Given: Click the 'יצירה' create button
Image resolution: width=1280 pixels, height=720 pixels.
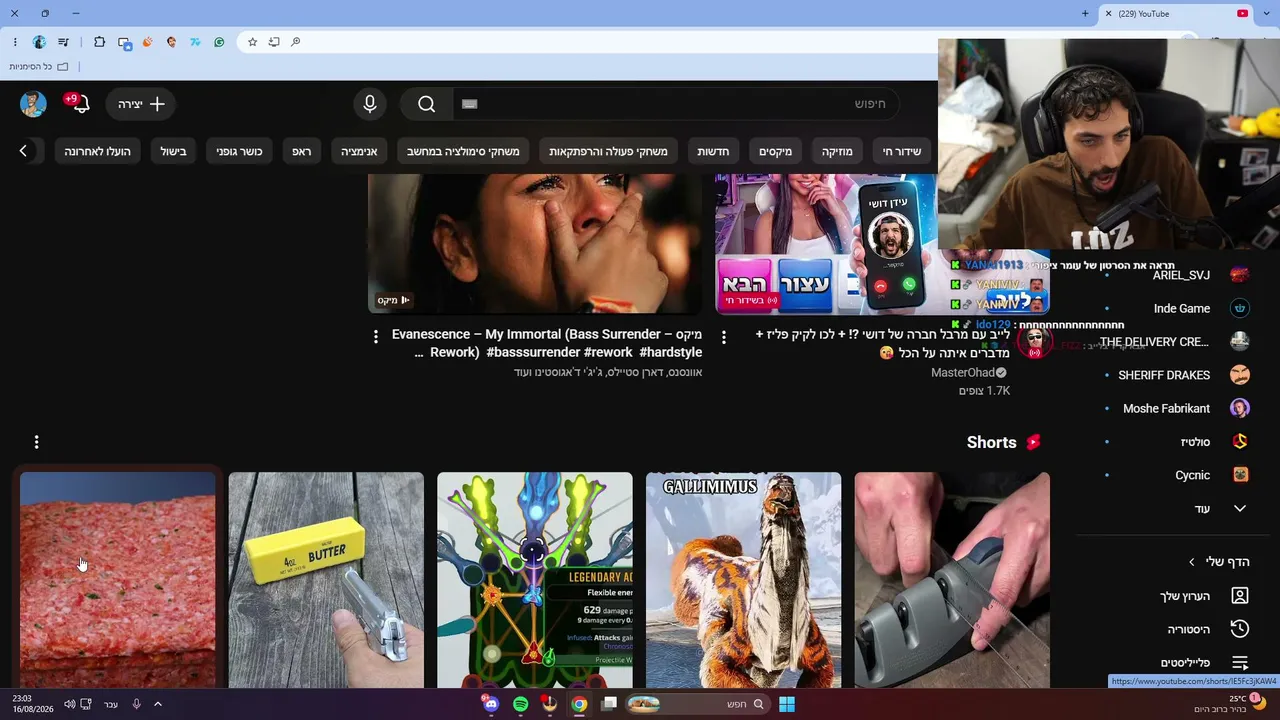Looking at the screenshot, I should (x=141, y=104).
